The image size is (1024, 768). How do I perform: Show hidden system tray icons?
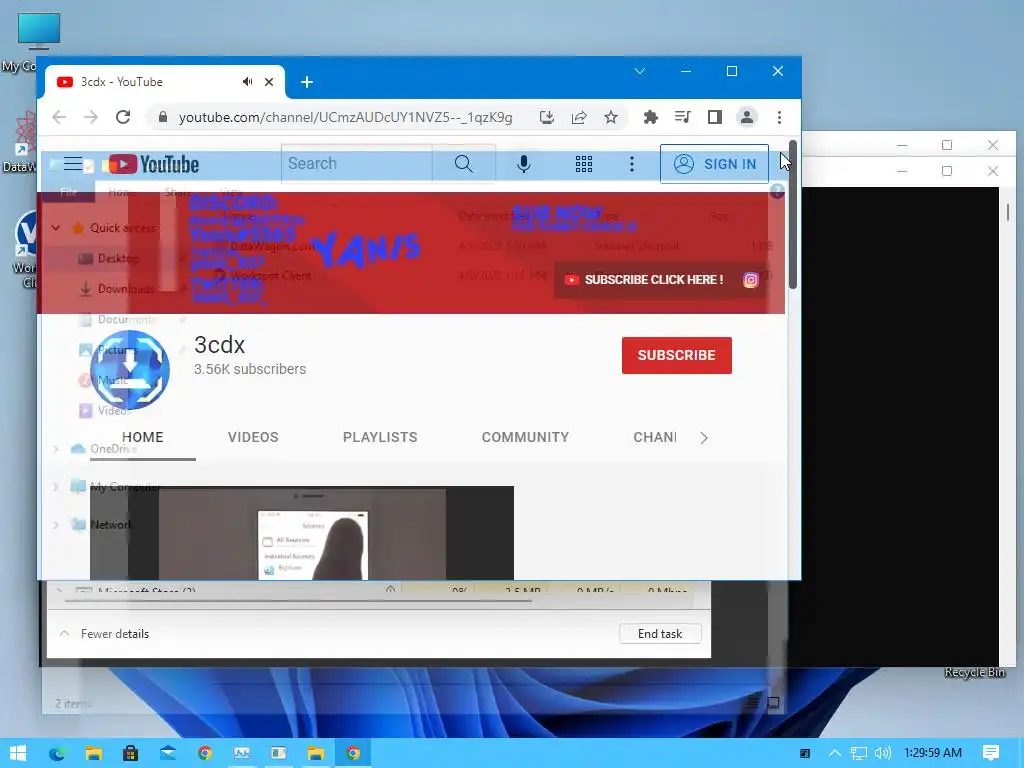(835, 753)
